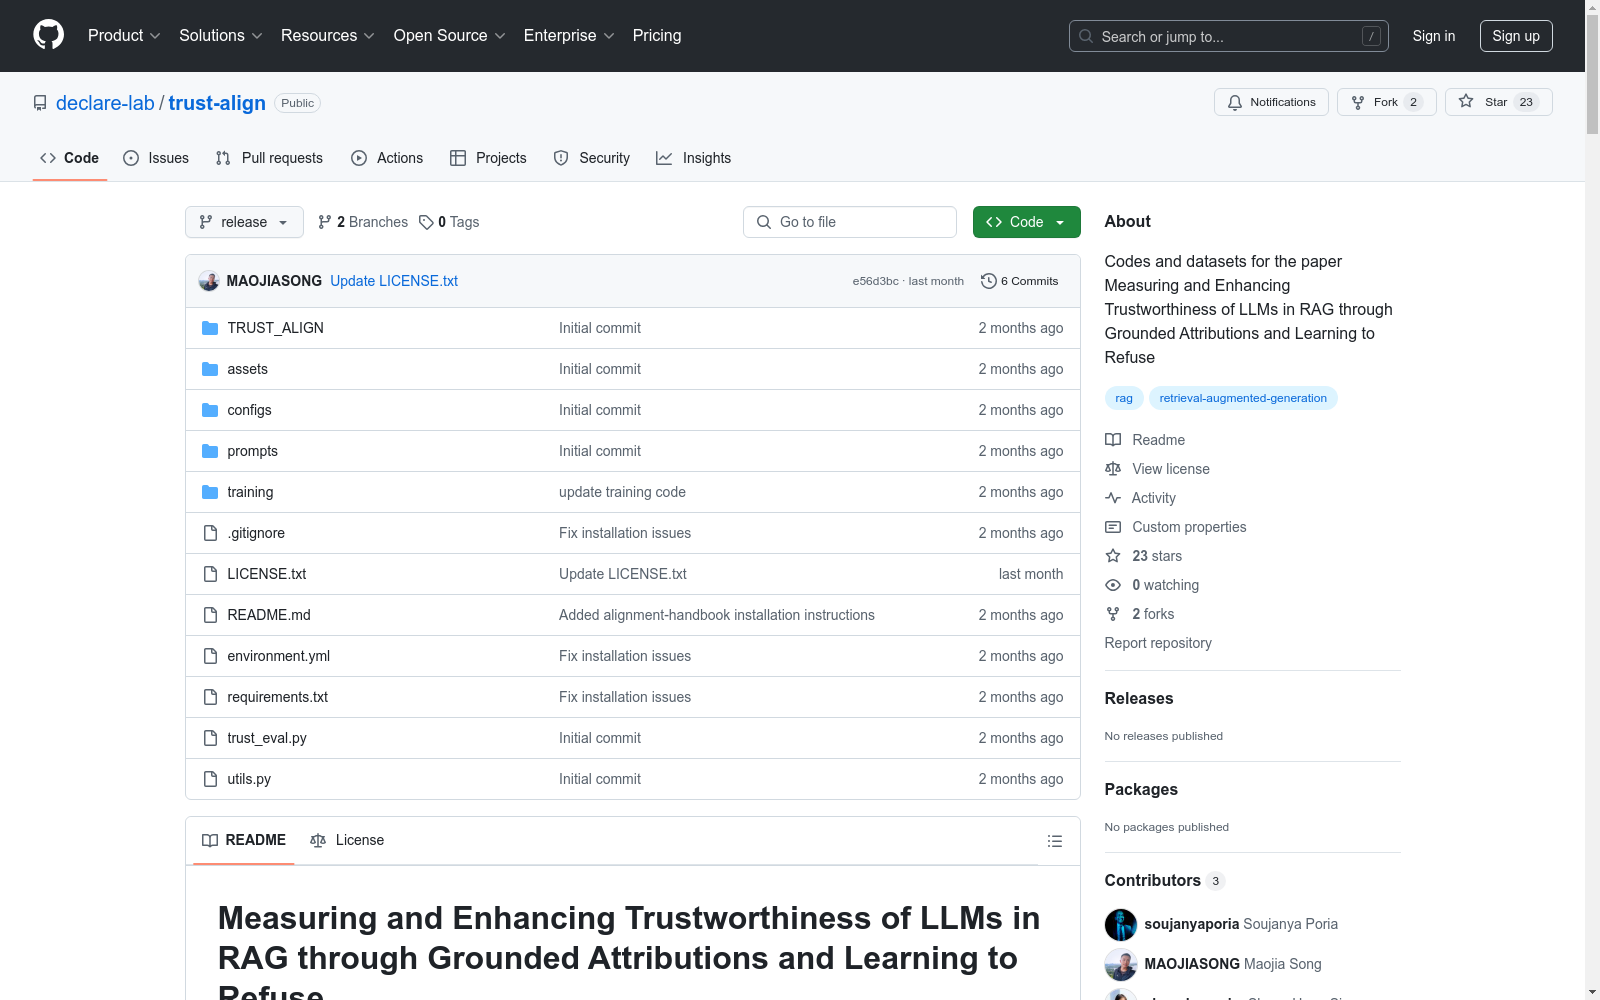Viewport: 1600px width, 1000px height.
Task: Expand the Solutions menu
Action: 221,36
